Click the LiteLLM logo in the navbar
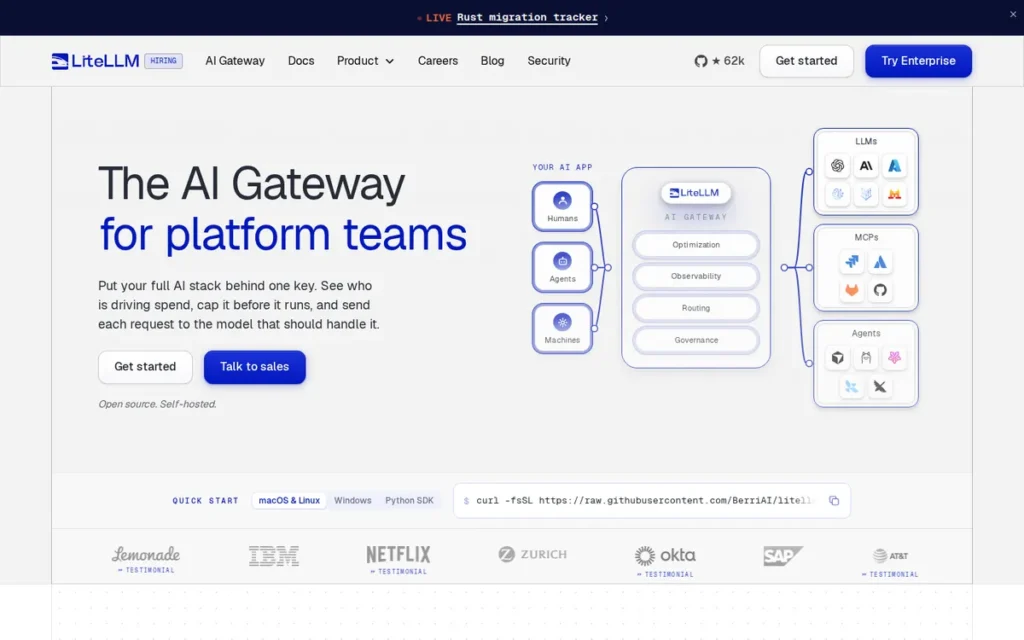The image size is (1024, 640). (x=95, y=61)
